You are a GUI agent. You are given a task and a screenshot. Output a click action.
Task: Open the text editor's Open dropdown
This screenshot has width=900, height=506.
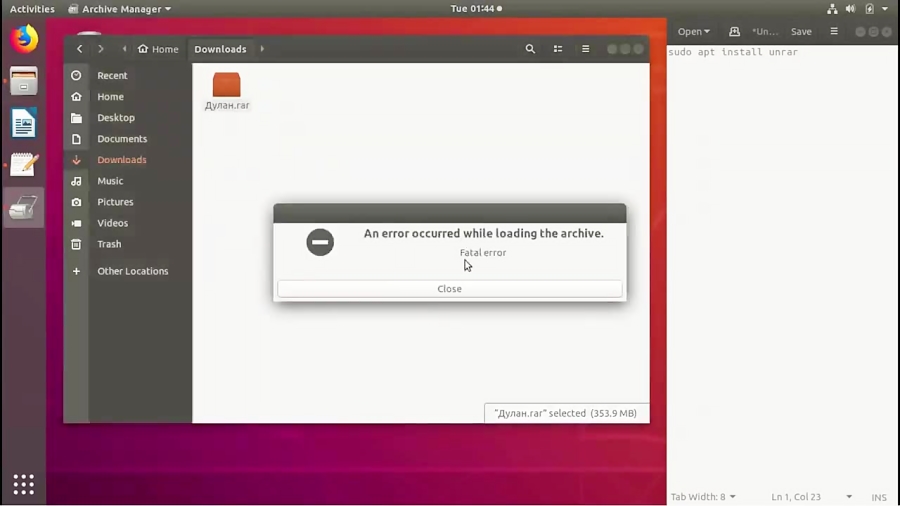[693, 32]
